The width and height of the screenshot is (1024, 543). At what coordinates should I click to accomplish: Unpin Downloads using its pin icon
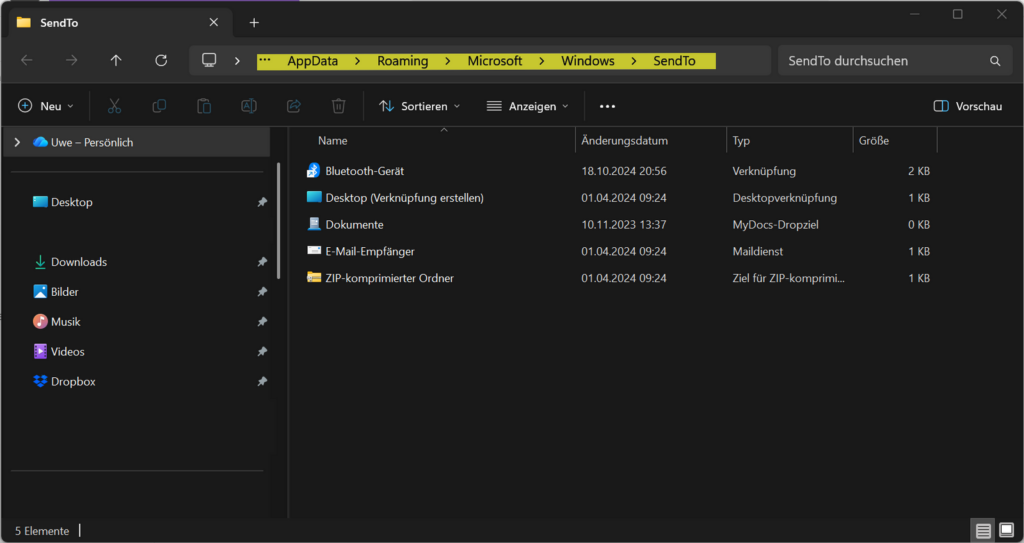click(x=262, y=262)
